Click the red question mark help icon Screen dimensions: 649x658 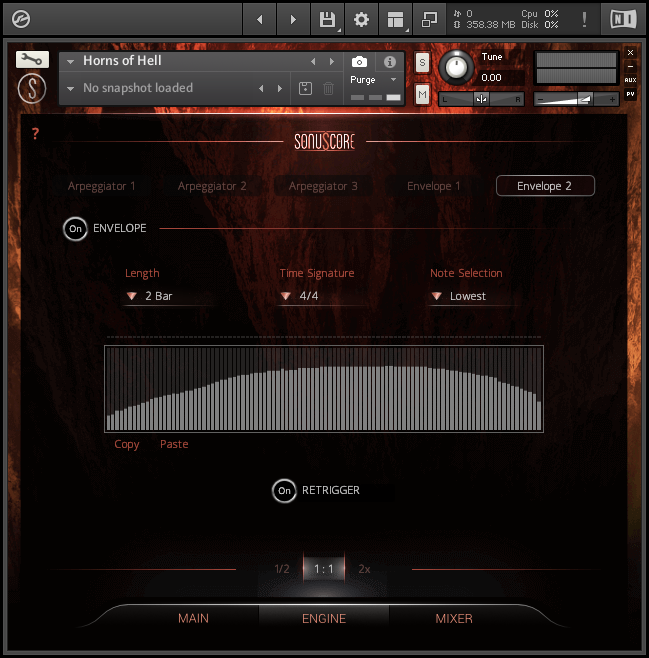[x=35, y=134]
